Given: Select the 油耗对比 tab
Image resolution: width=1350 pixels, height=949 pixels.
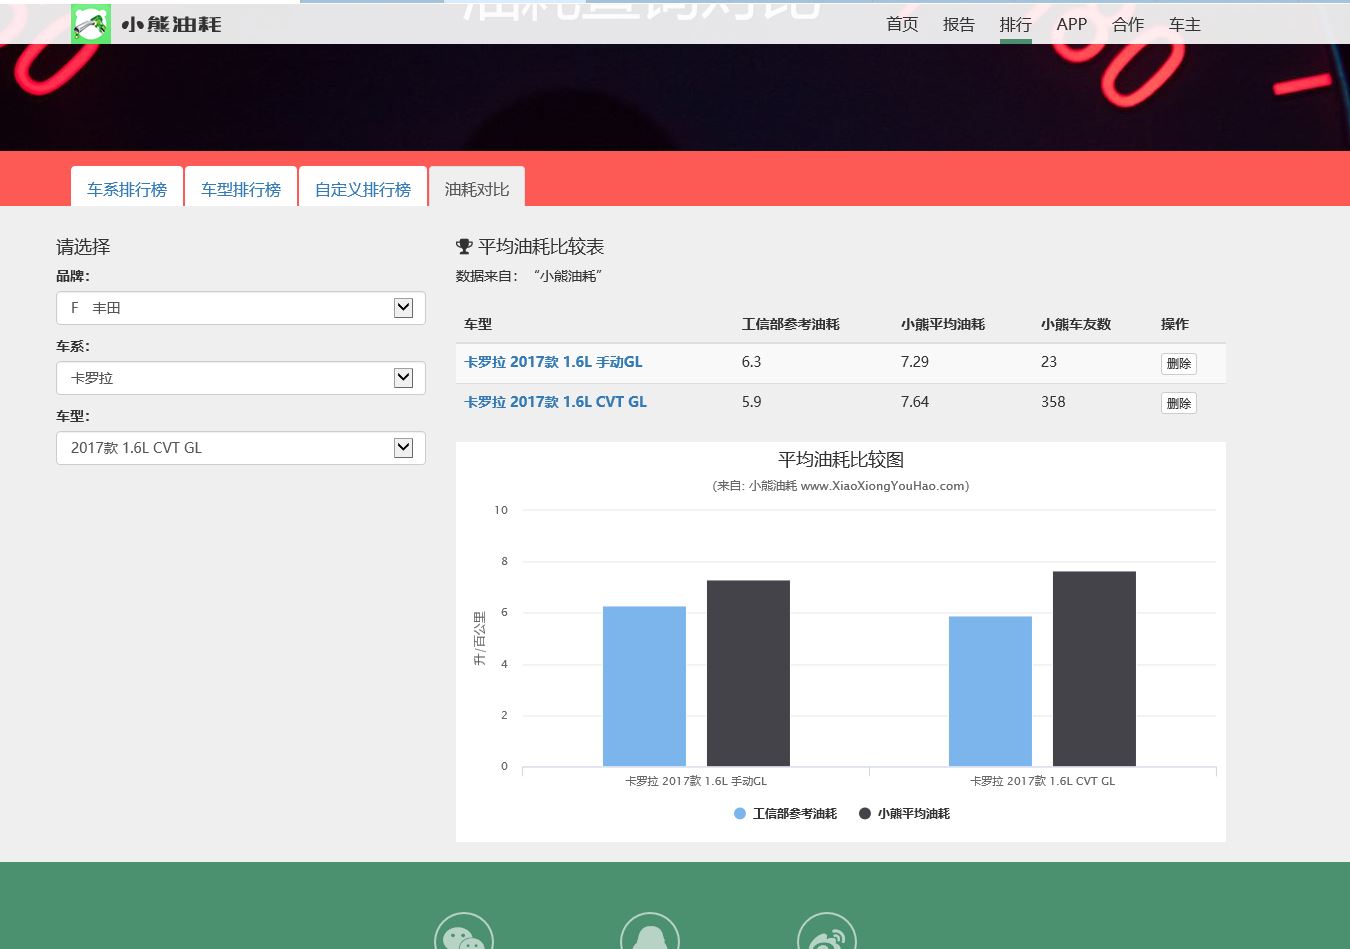Looking at the screenshot, I should [477, 188].
